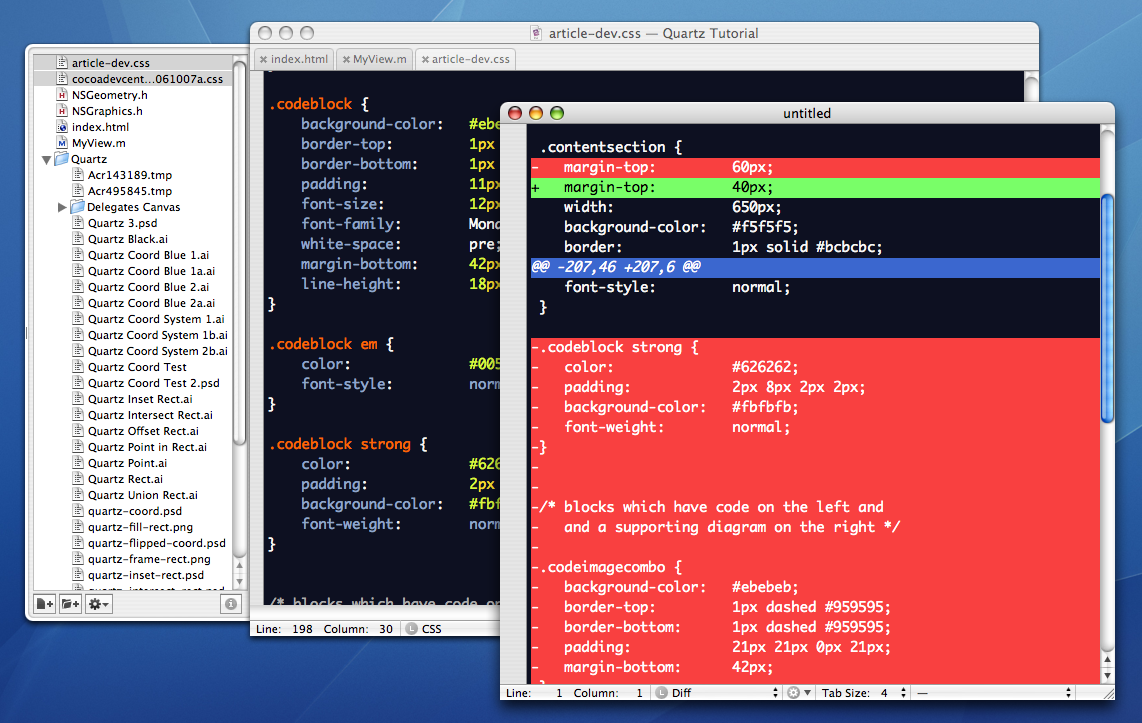The width and height of the screenshot is (1142, 723).
Task: Click the MyView.m source file icon
Action: coord(62,143)
